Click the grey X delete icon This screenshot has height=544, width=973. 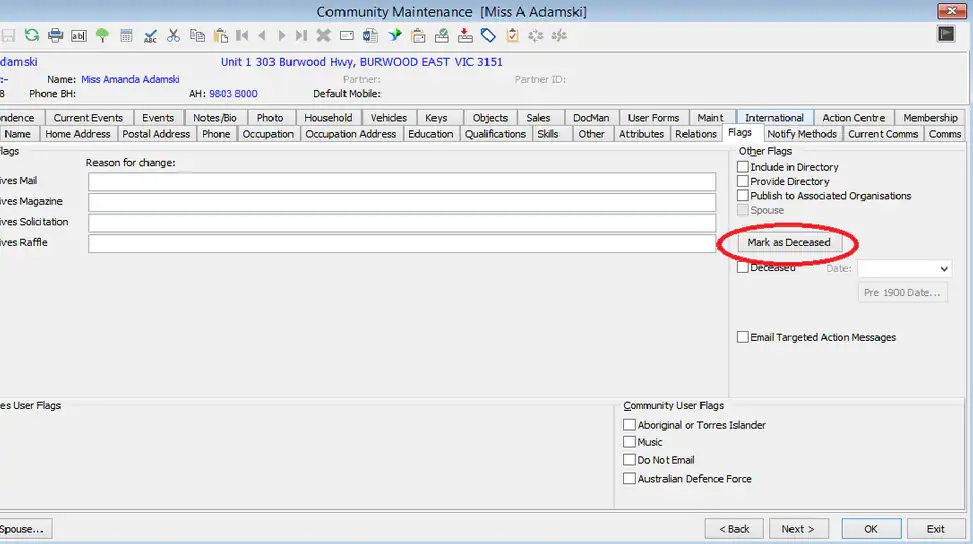point(323,35)
